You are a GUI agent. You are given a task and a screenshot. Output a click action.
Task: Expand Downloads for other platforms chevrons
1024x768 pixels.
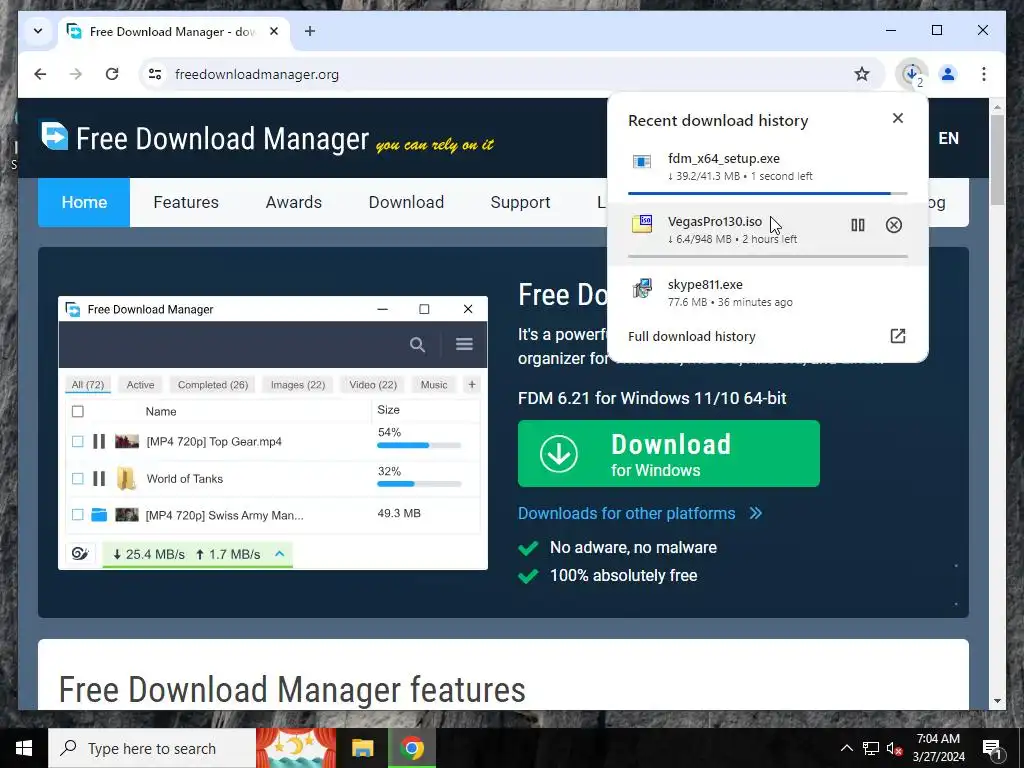pyautogui.click(x=756, y=513)
